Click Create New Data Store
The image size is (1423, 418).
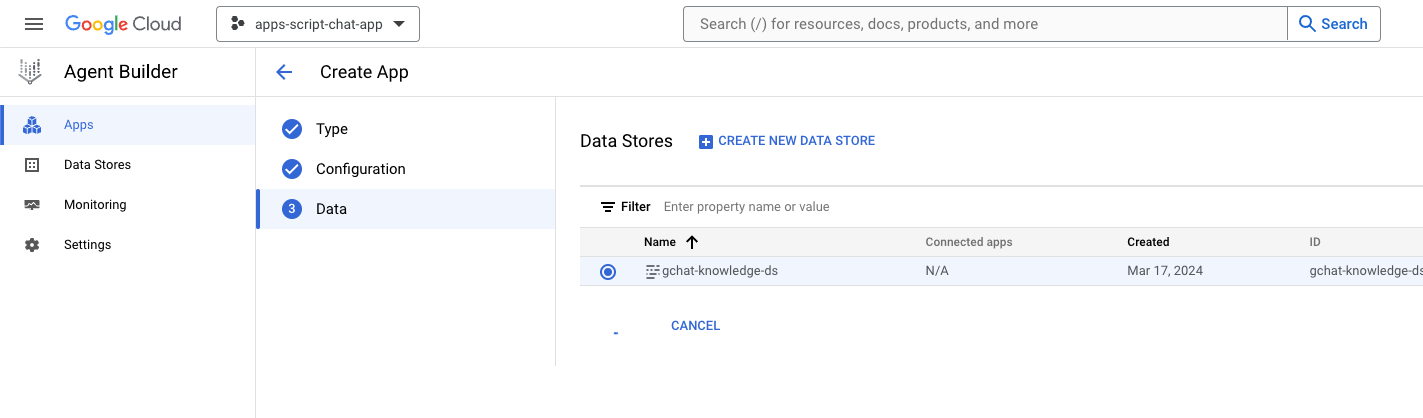(x=786, y=141)
